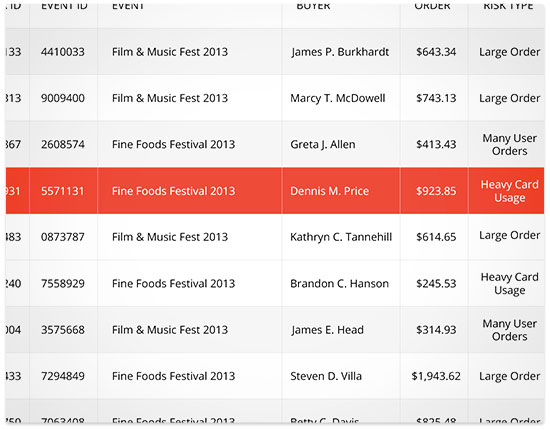Select the highlighted Dennis M. Price row
This screenshot has width=550, height=430.
(275, 191)
